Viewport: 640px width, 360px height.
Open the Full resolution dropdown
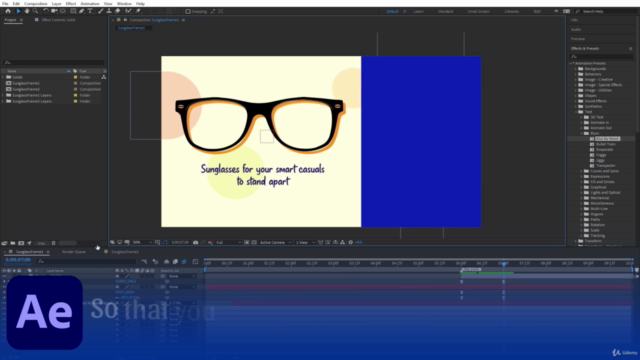228,242
